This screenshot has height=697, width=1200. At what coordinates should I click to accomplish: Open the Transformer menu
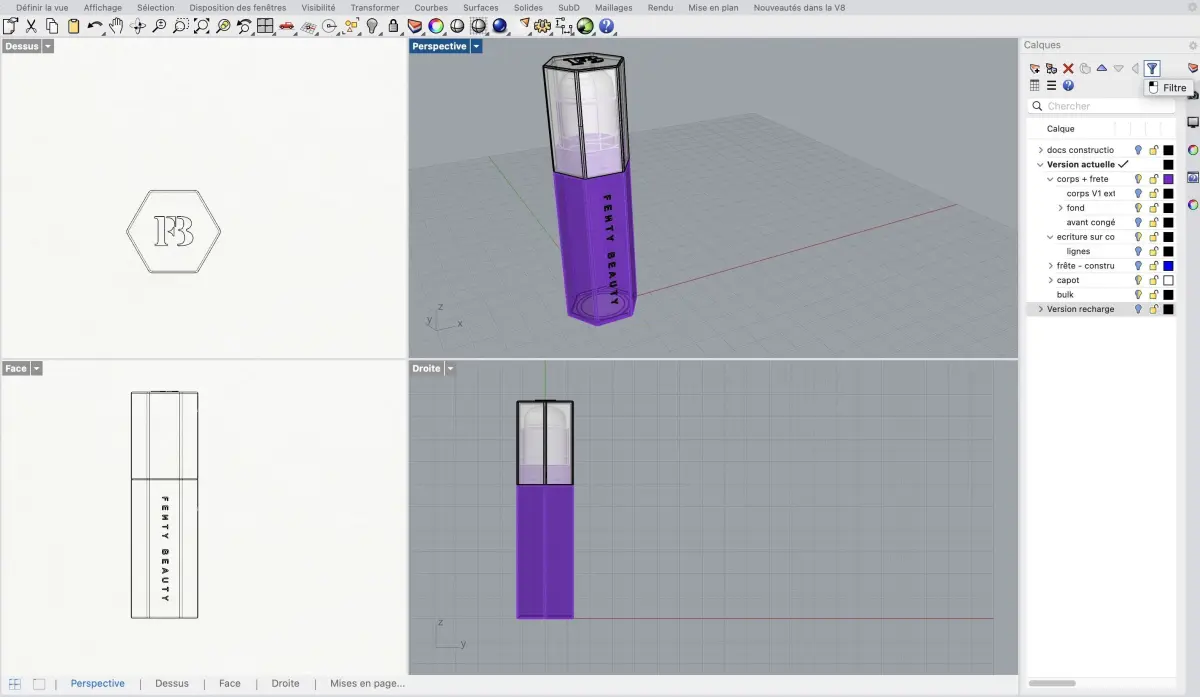point(375,7)
